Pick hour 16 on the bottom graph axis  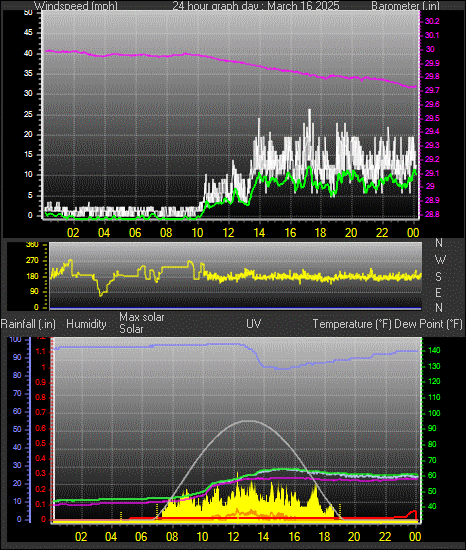pos(294,537)
